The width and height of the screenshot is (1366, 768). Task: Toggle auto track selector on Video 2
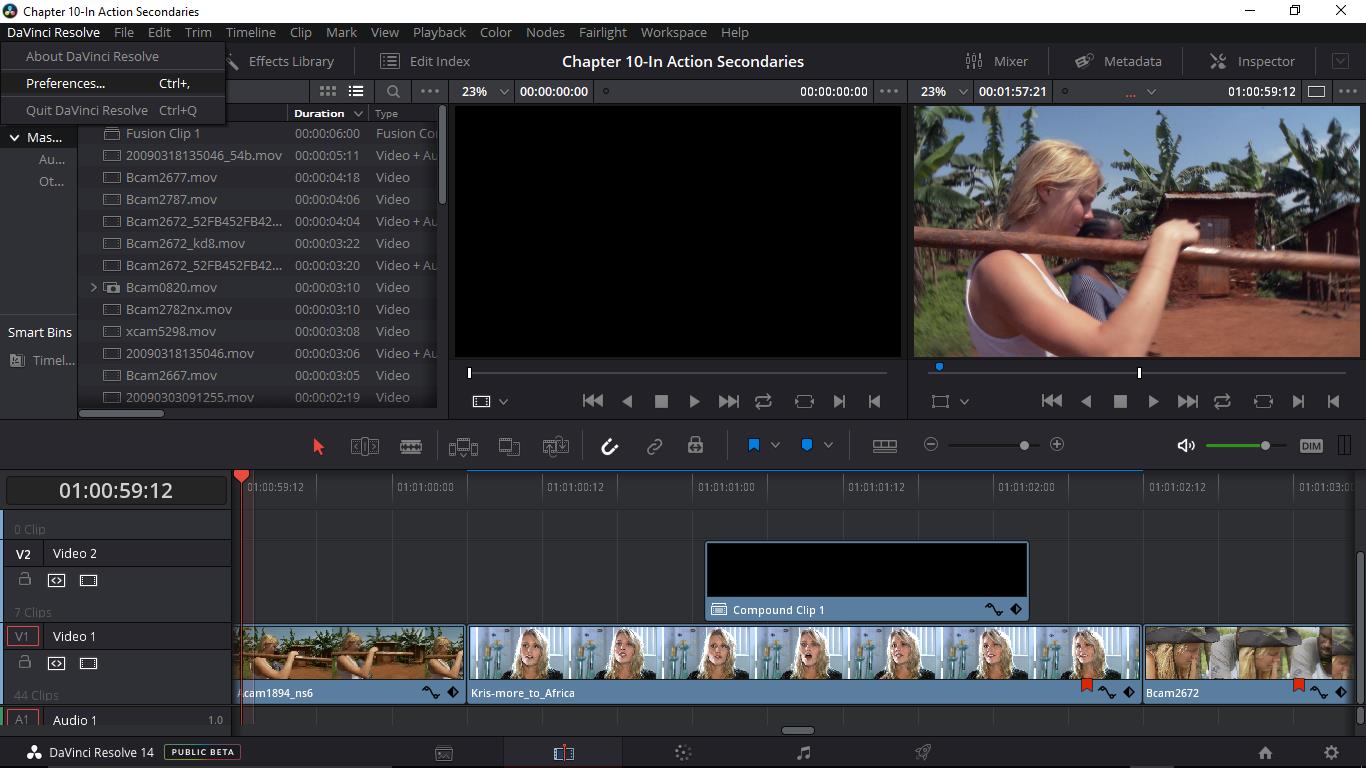[x=56, y=580]
